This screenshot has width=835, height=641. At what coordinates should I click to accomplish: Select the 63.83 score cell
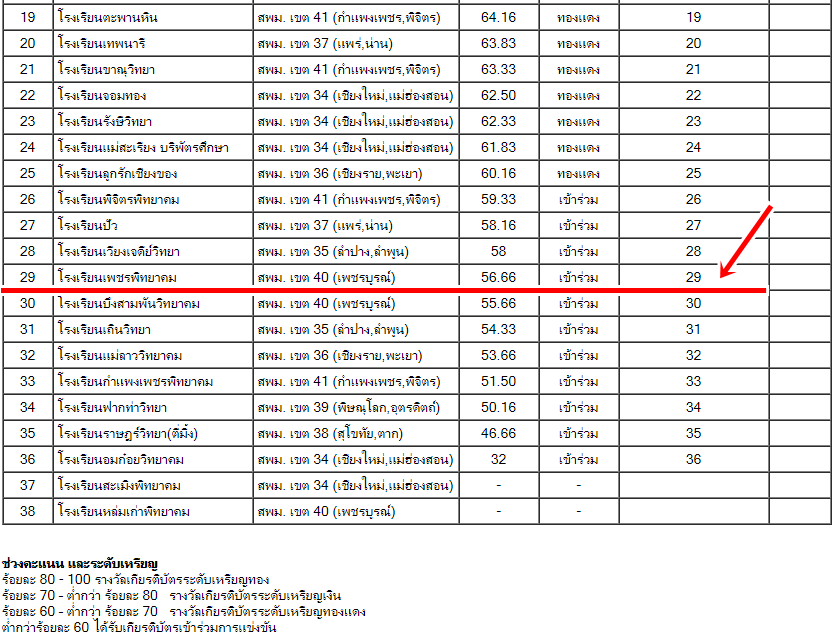[498, 43]
